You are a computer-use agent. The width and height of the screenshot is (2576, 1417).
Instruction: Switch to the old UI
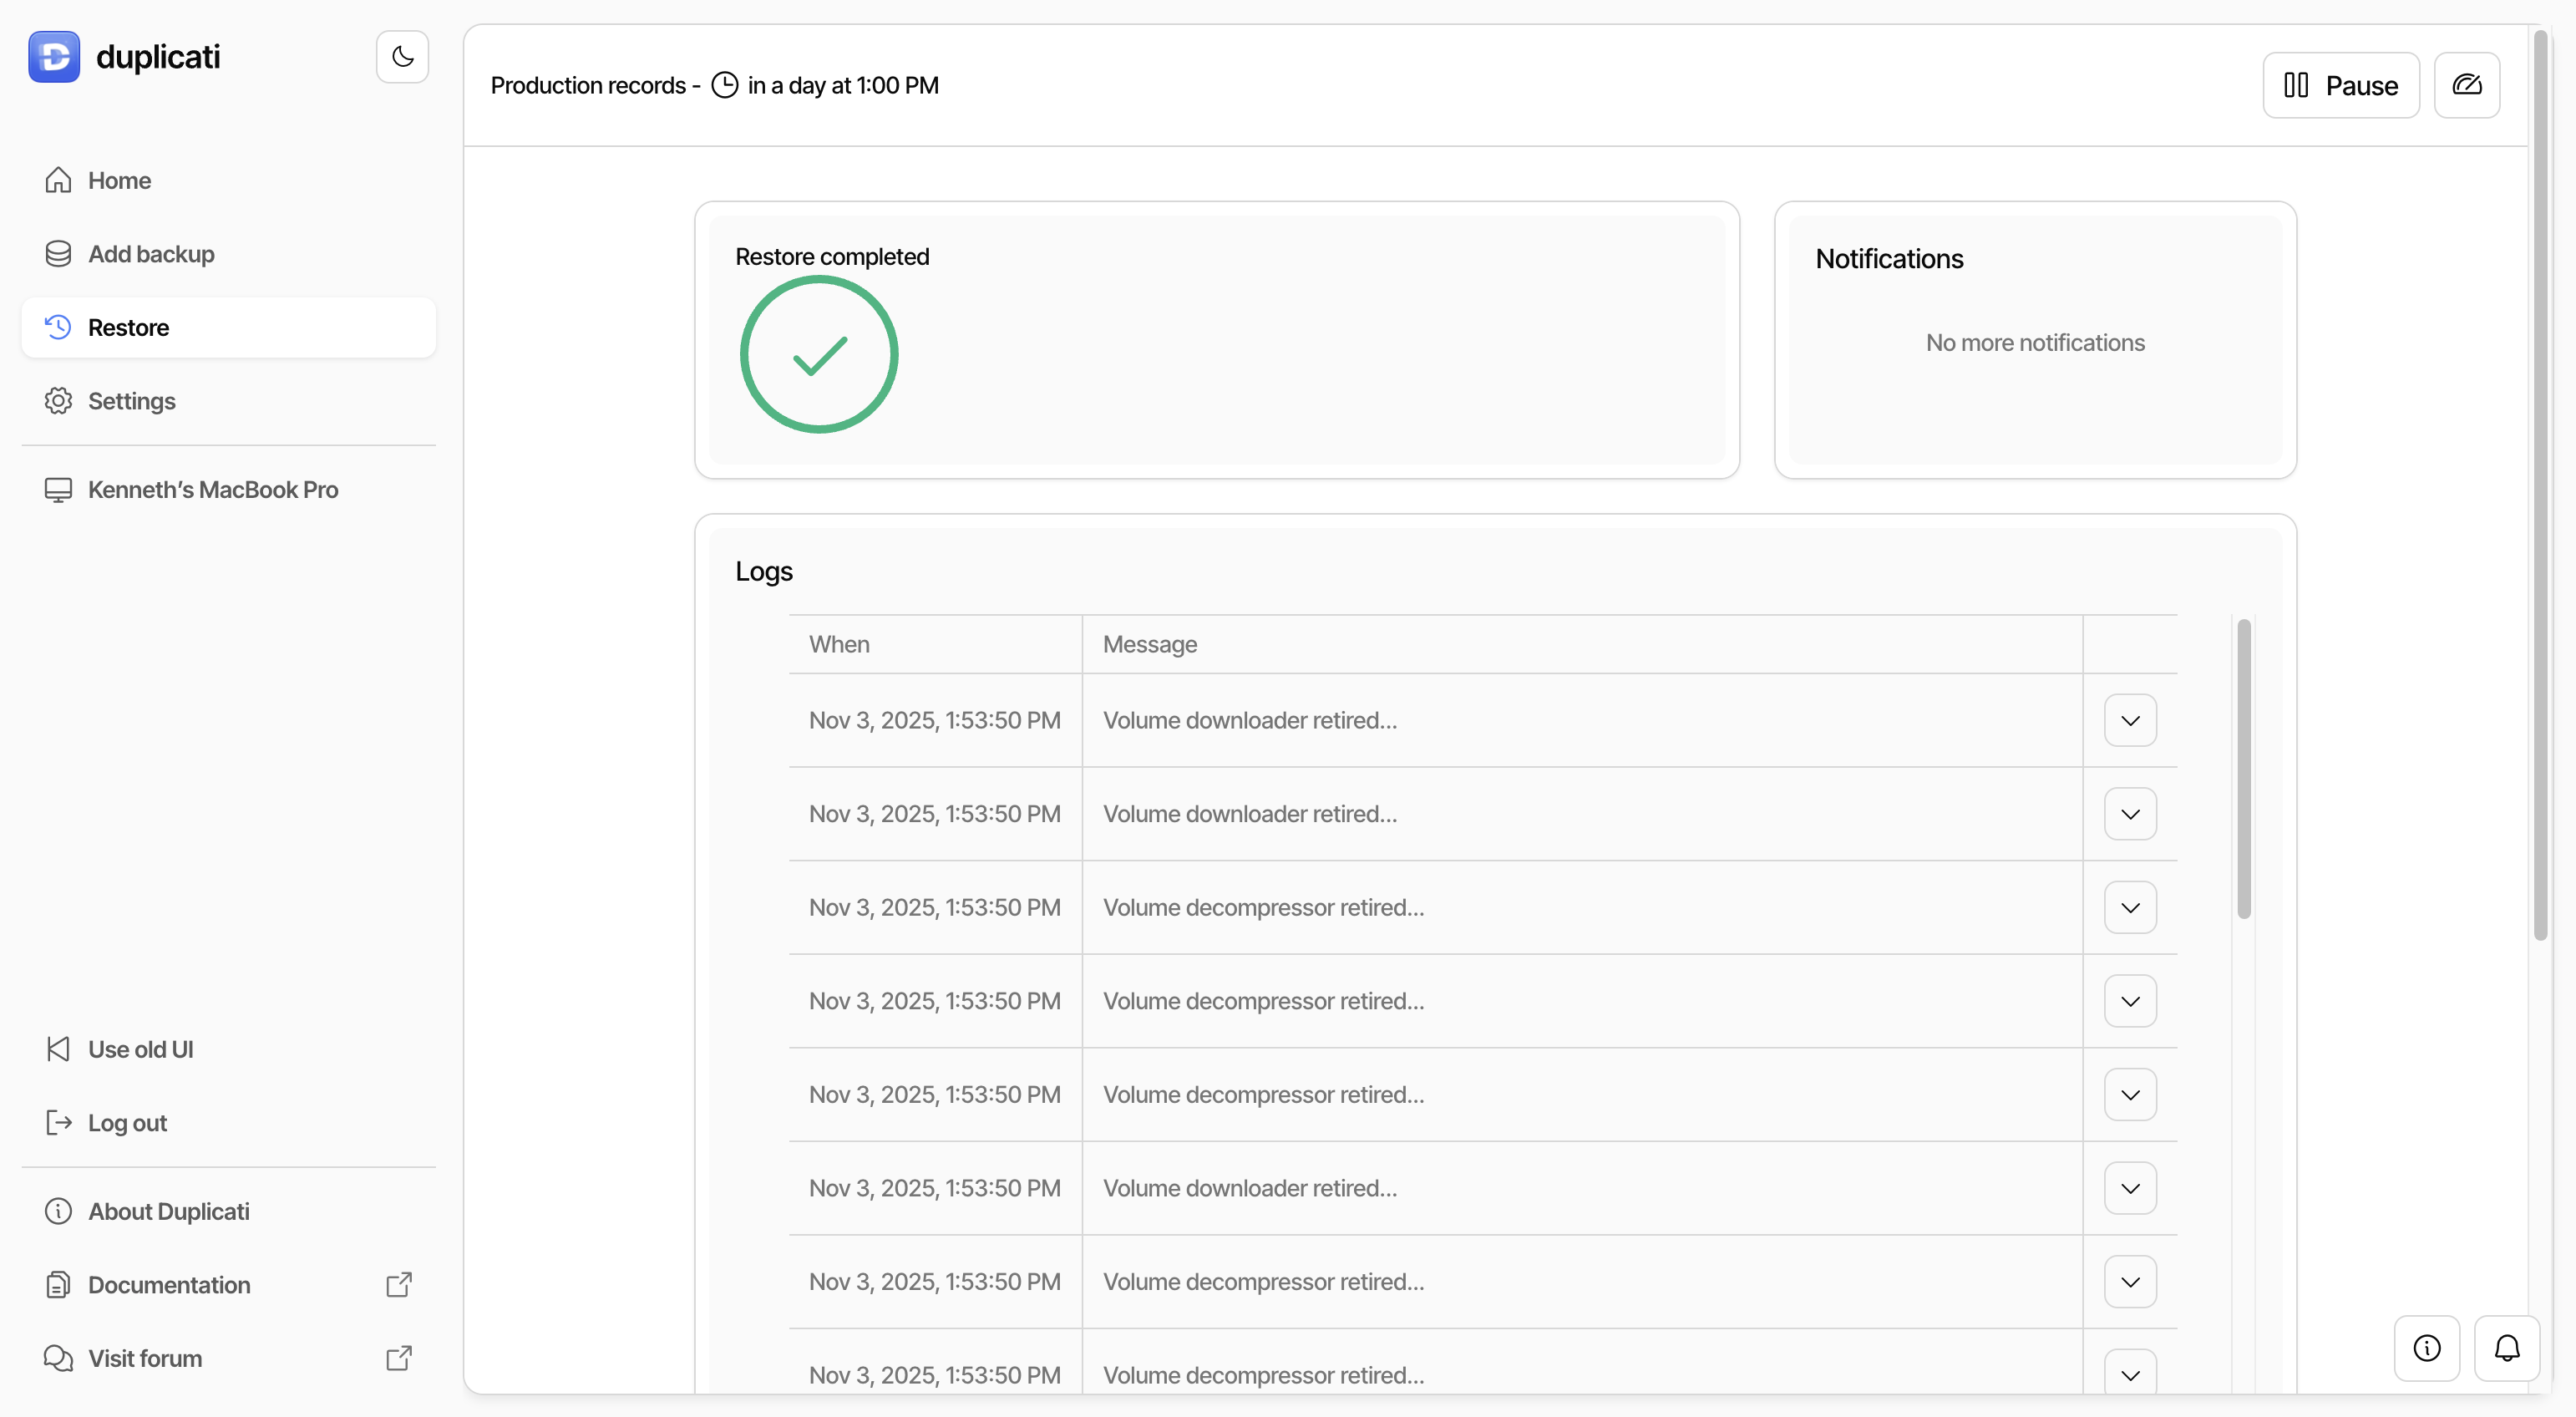(140, 1049)
